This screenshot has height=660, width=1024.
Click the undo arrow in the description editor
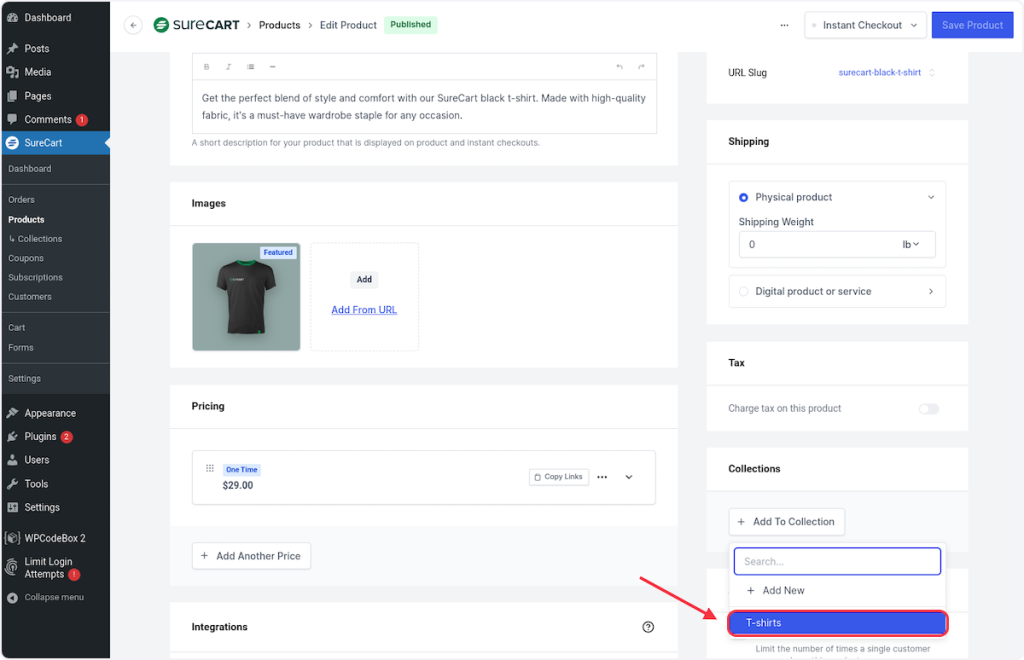pyautogui.click(x=619, y=67)
